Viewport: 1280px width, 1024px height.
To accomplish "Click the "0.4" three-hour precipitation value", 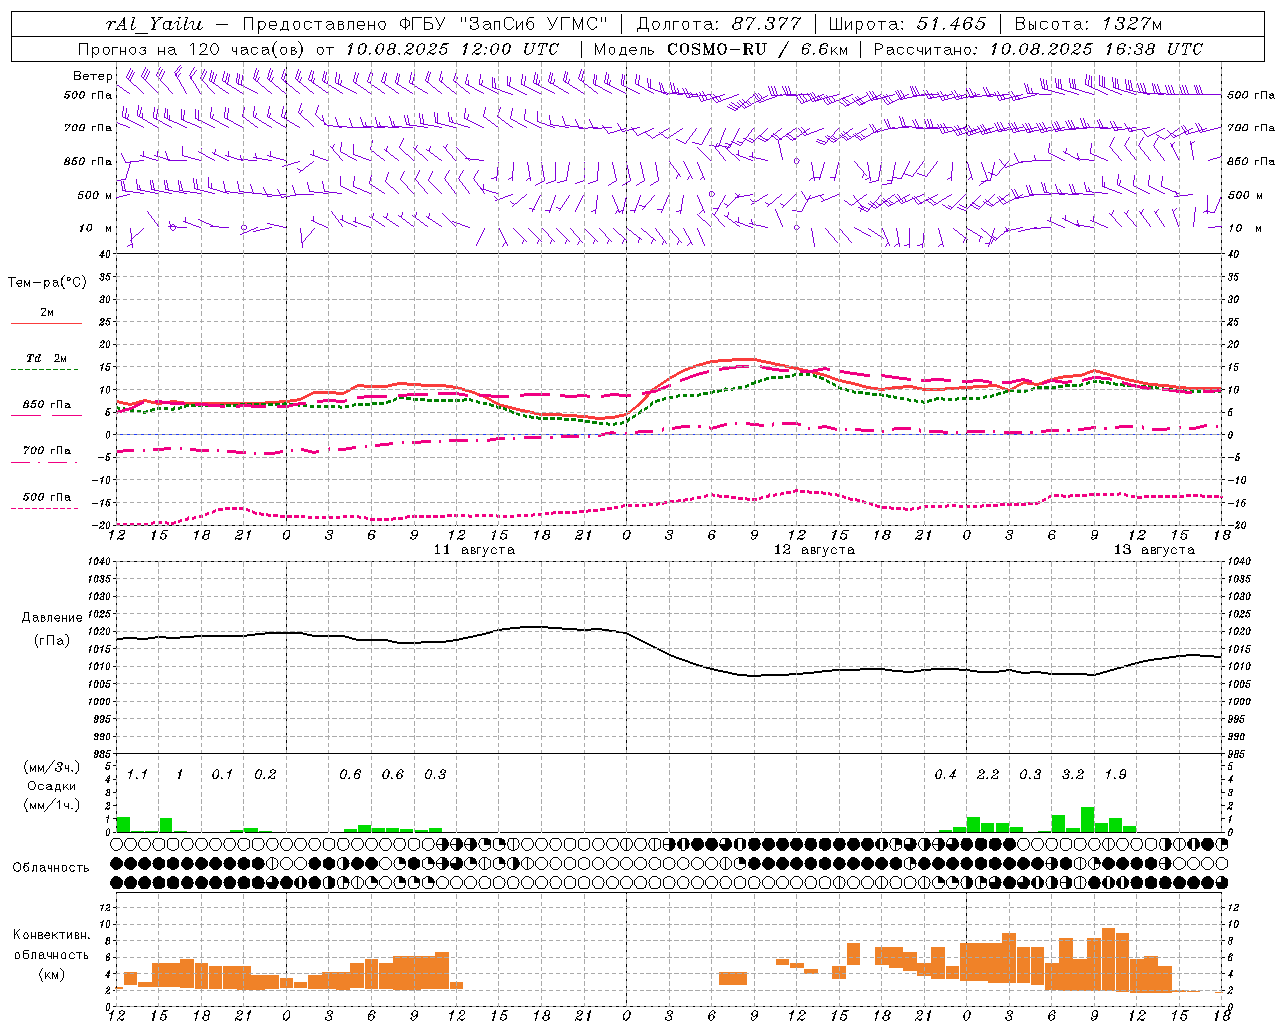I will coord(945,775).
